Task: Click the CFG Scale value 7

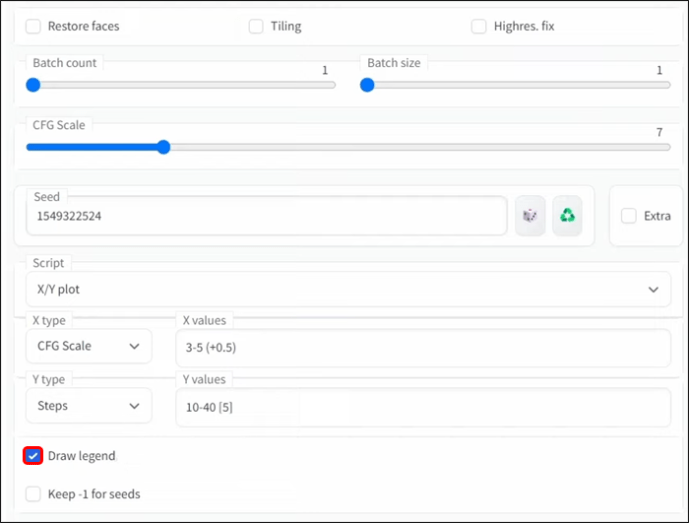Action: [659, 132]
